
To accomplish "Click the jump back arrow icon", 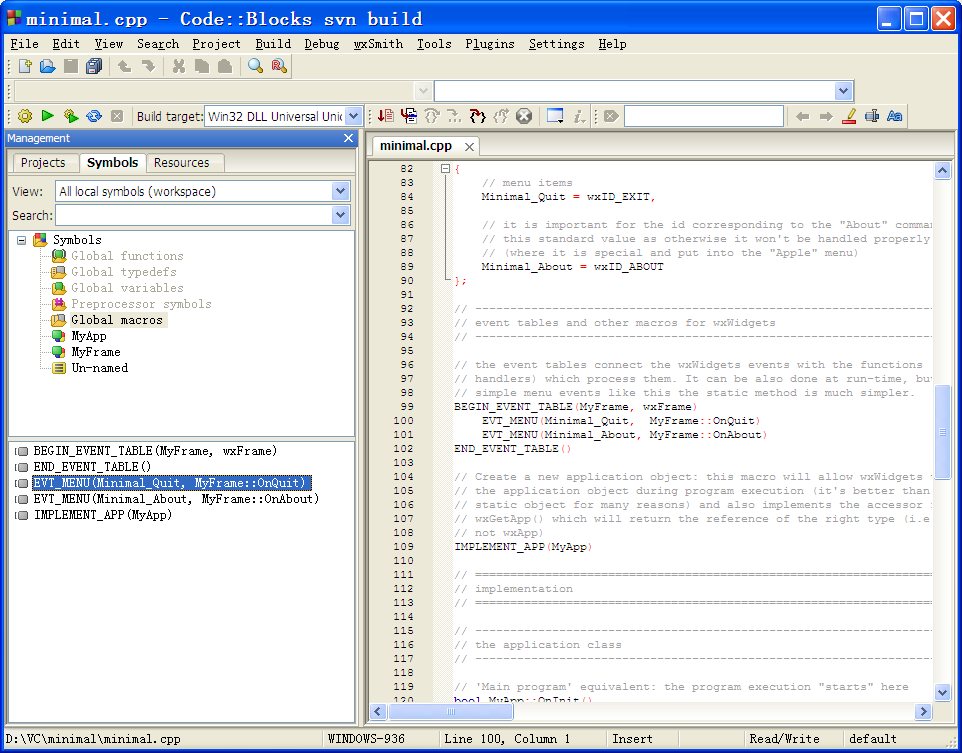I will (802, 116).
